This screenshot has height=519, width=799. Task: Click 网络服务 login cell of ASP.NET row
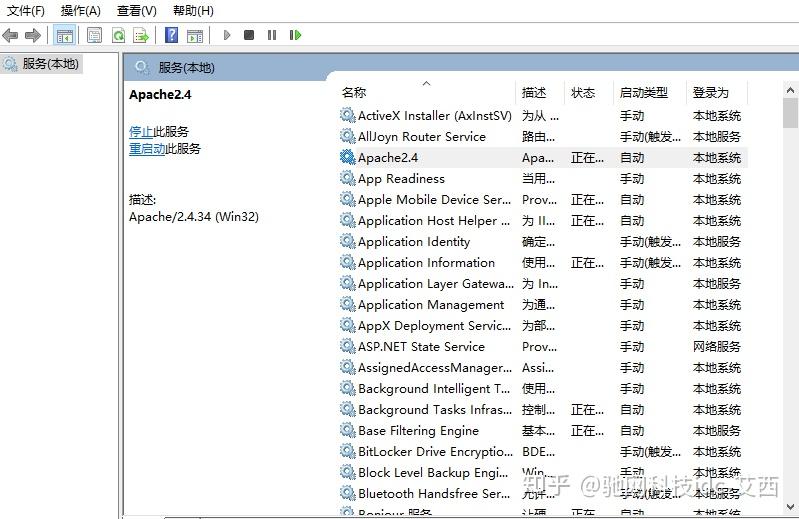[x=716, y=347]
